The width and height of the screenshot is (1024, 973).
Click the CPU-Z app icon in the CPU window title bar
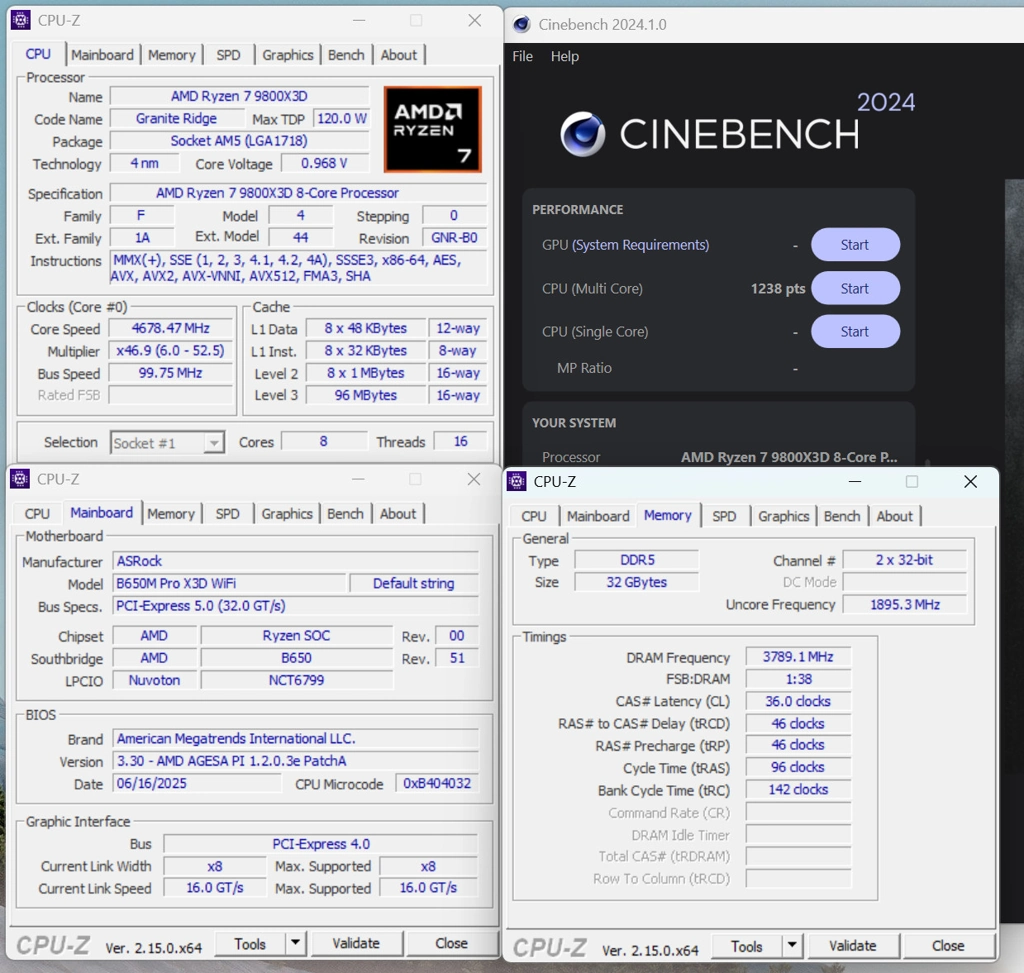(20, 20)
